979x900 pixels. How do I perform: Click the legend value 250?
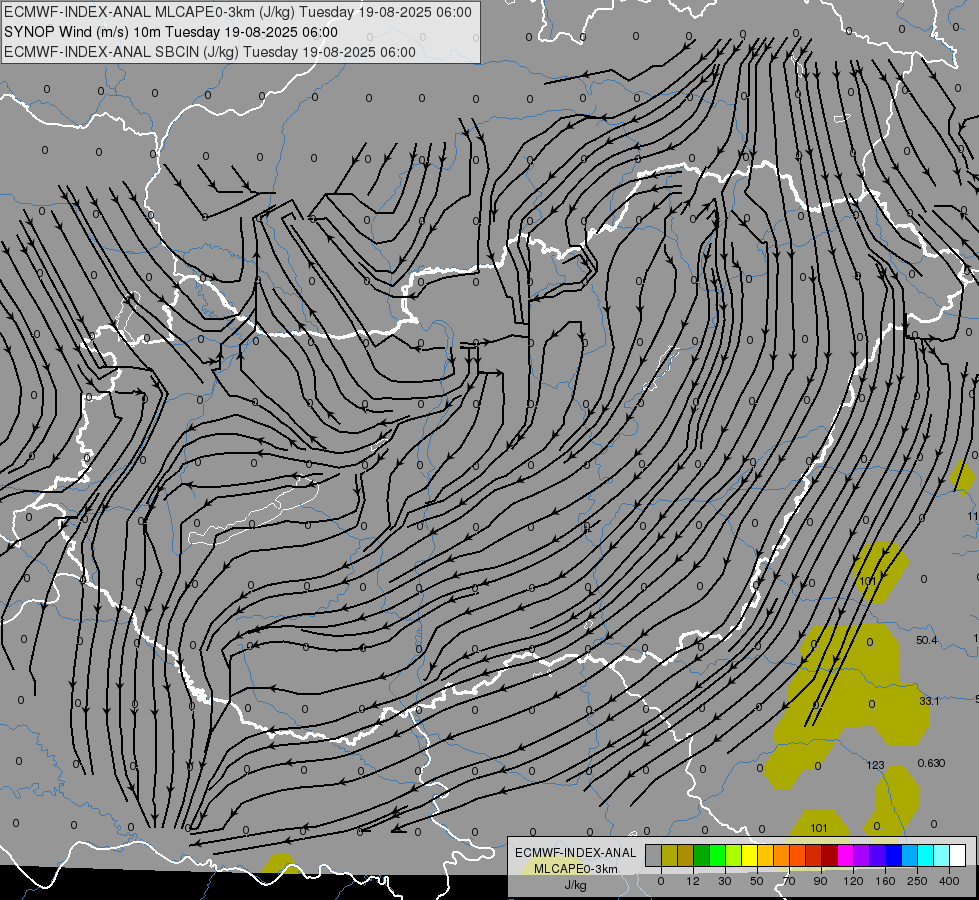click(x=917, y=881)
